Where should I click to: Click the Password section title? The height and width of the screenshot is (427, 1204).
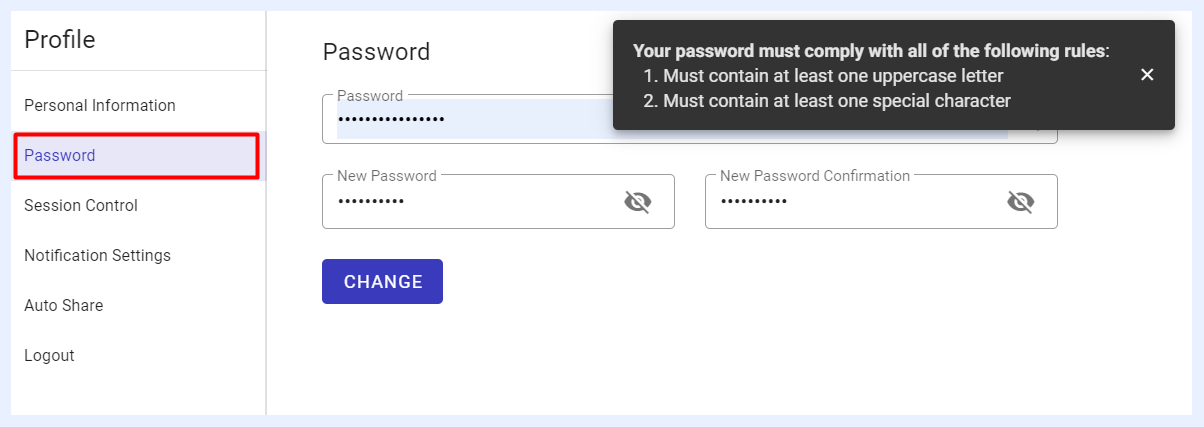point(376,52)
